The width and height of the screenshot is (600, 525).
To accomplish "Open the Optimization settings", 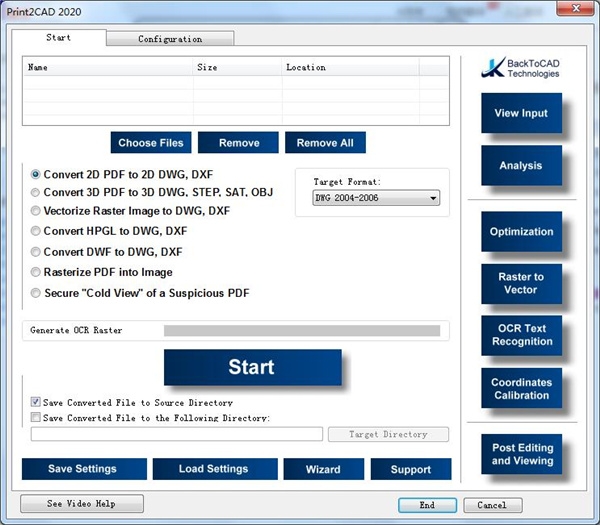I will 520,232.
